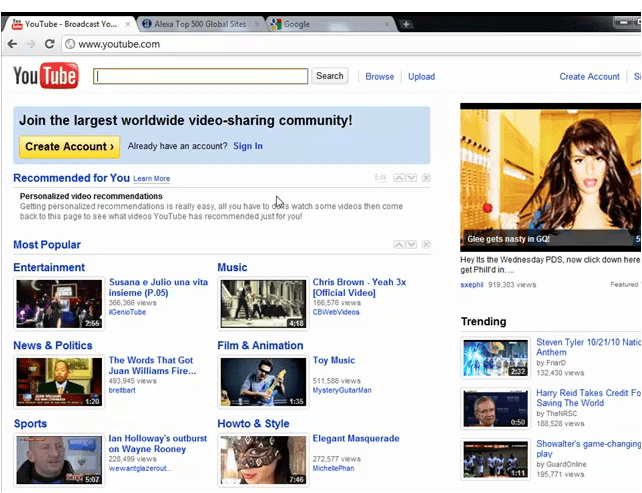Open Howto & Style category heading

[253, 423]
